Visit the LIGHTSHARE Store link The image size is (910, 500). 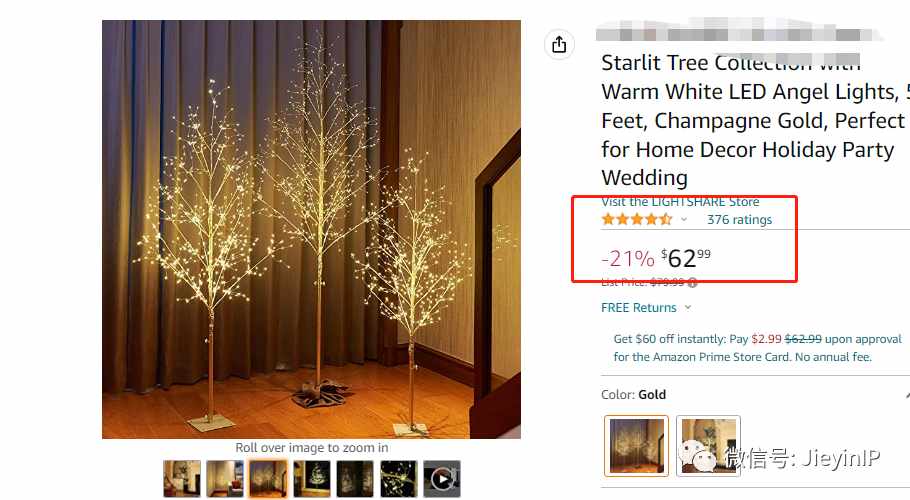(x=680, y=202)
